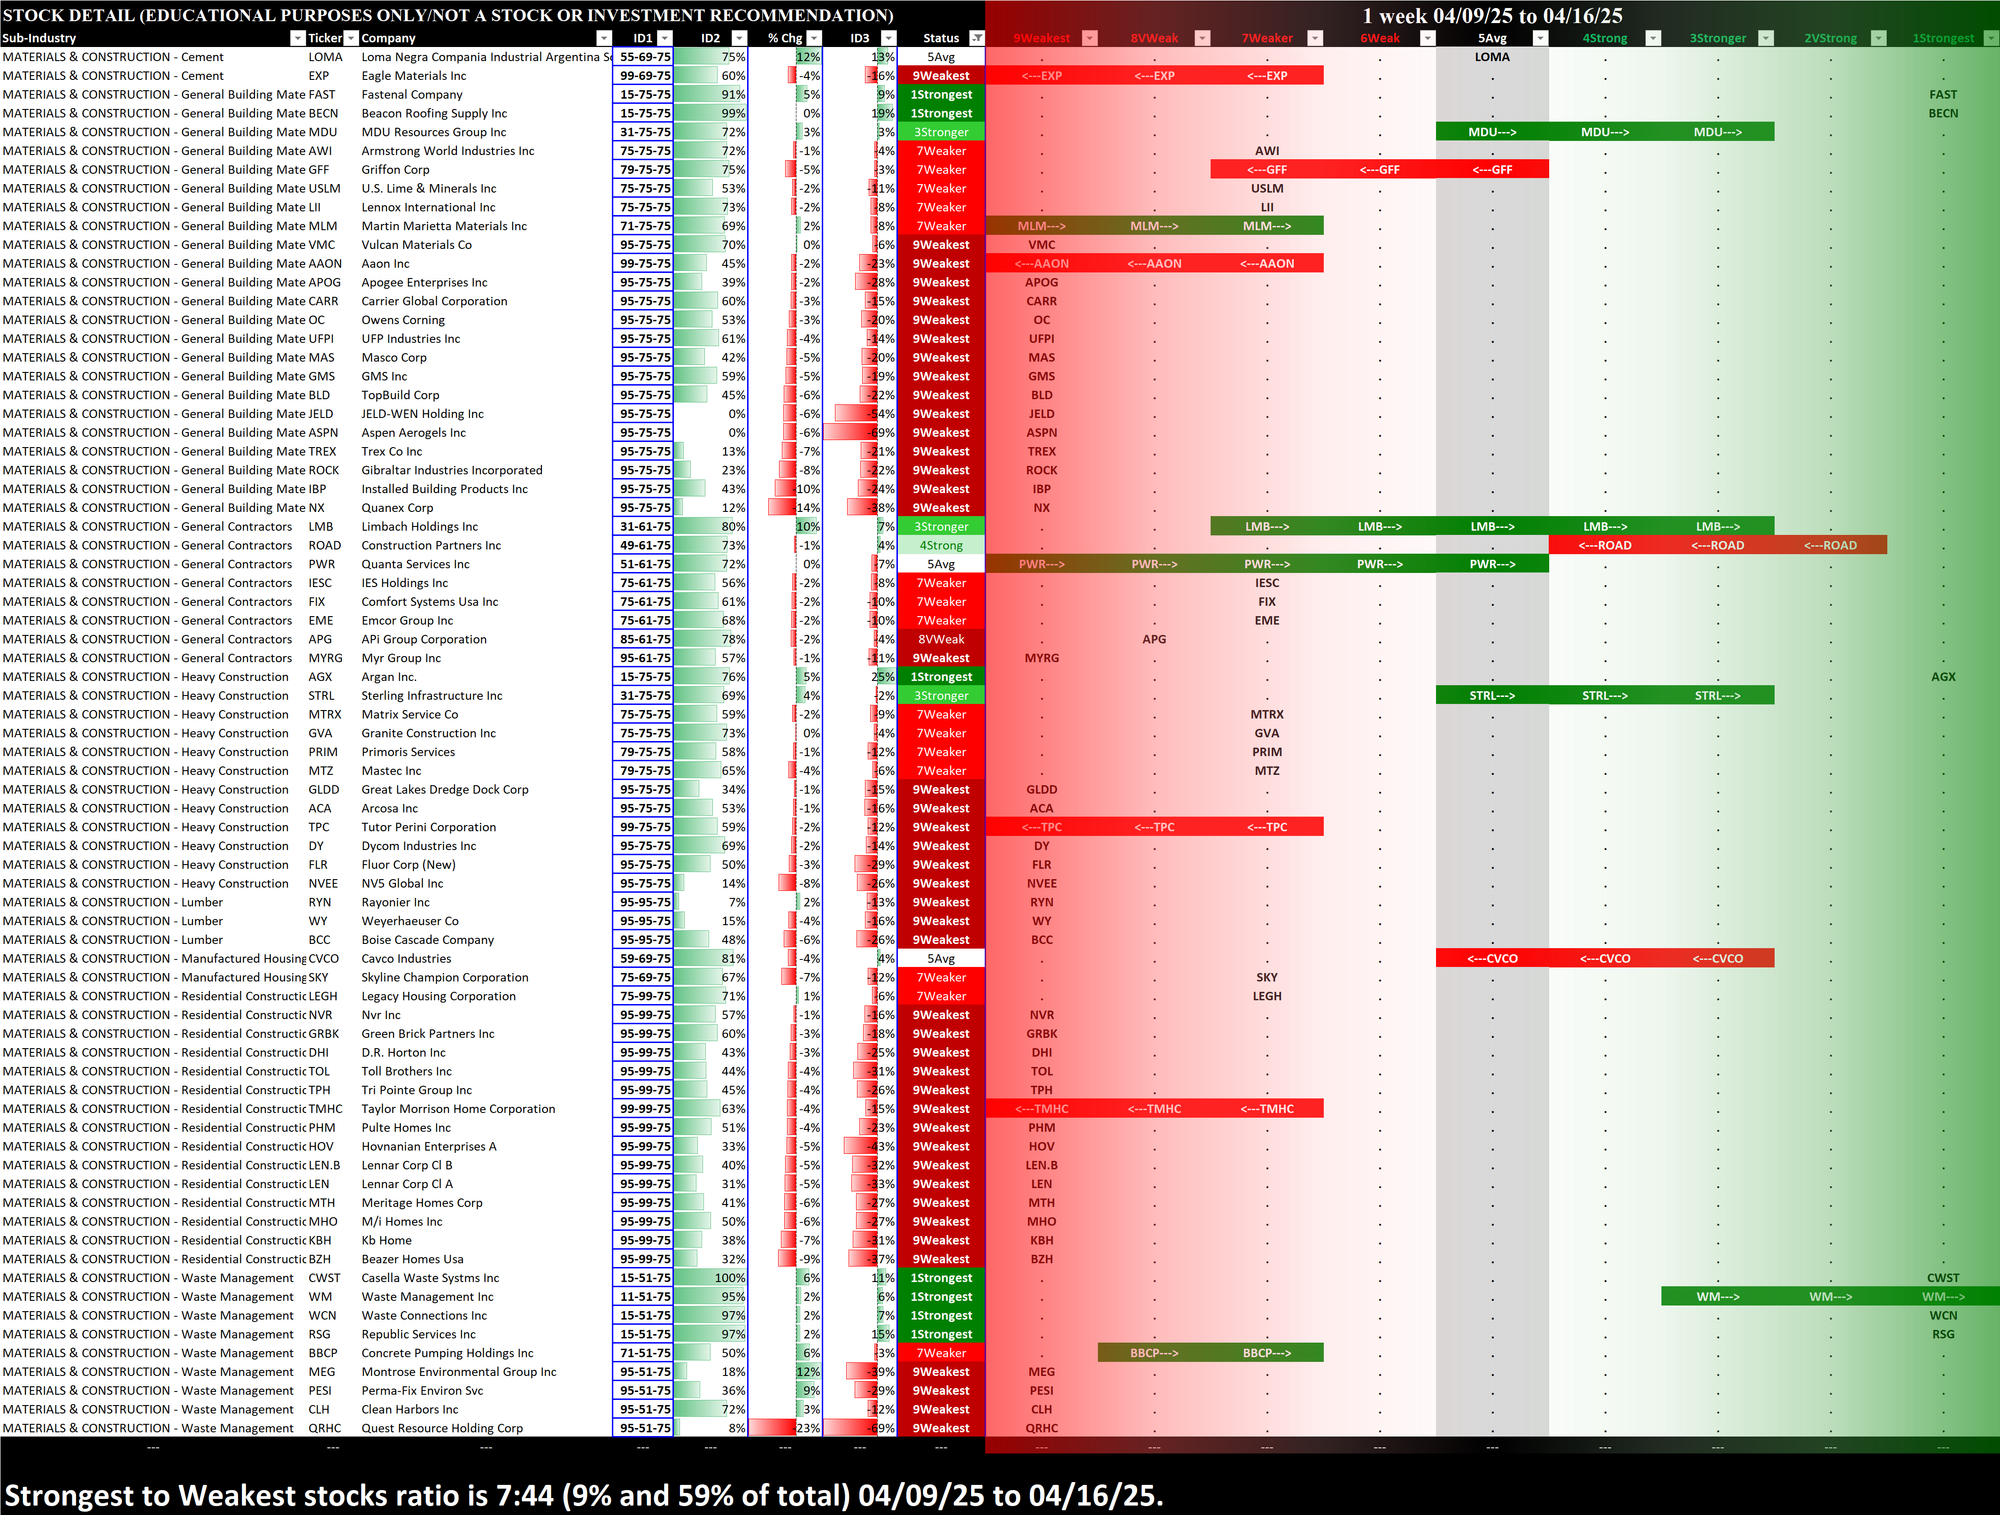The image size is (2000, 1515).
Task: Select the red 9Weakest status for QRHC
Action: [941, 1428]
